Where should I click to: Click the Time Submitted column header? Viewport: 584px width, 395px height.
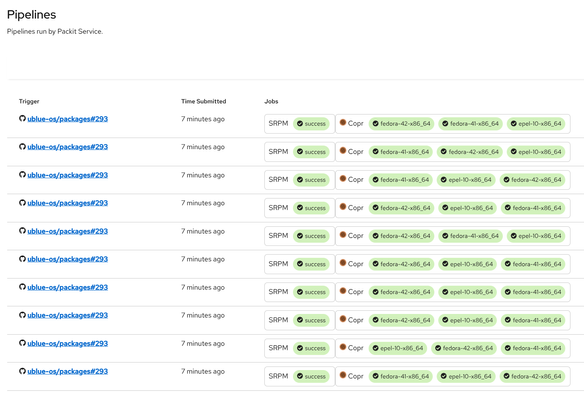(203, 101)
